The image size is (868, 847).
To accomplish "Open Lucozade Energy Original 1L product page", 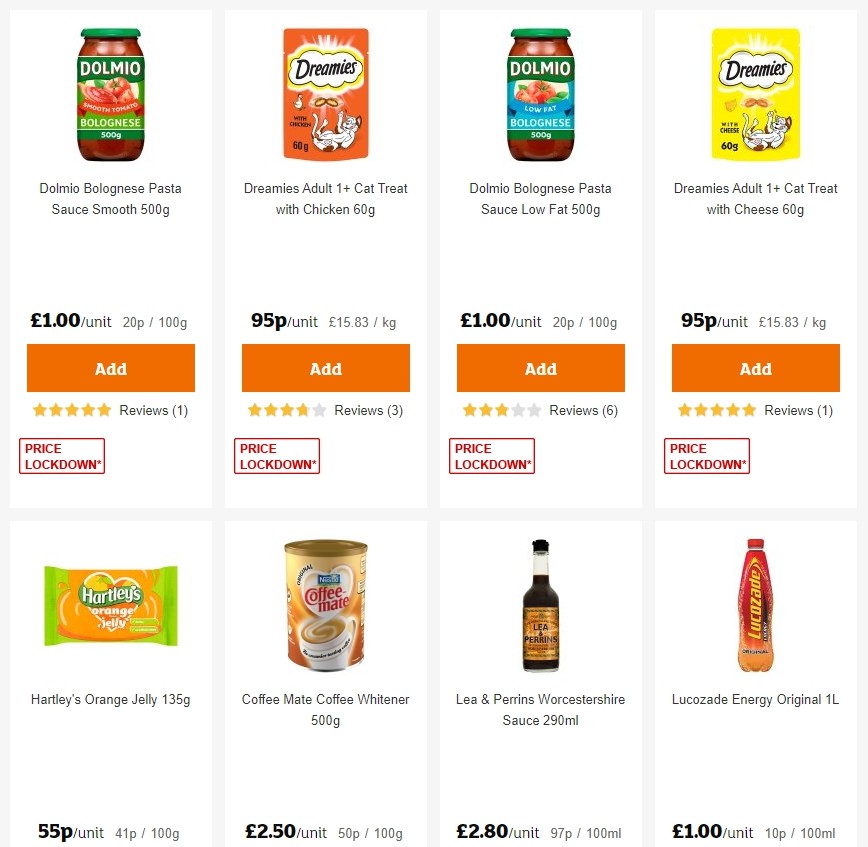I will (x=755, y=699).
